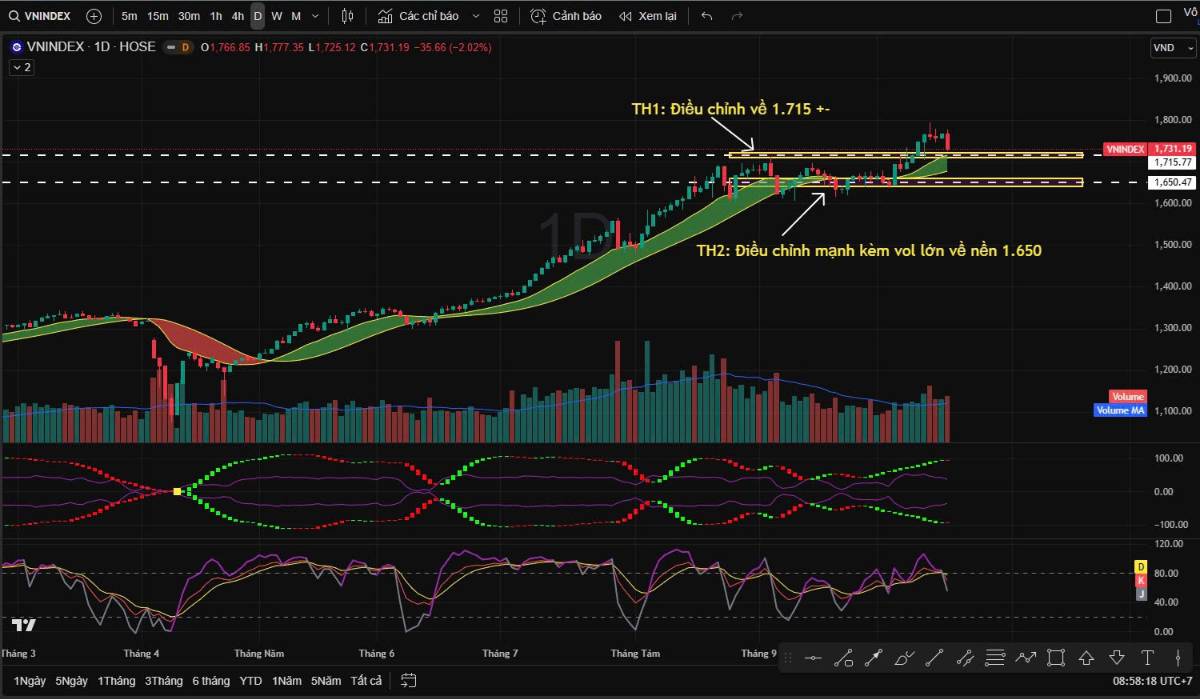This screenshot has width=1200, height=699.
Task: Select the 4h timeframe
Action: coord(237,16)
